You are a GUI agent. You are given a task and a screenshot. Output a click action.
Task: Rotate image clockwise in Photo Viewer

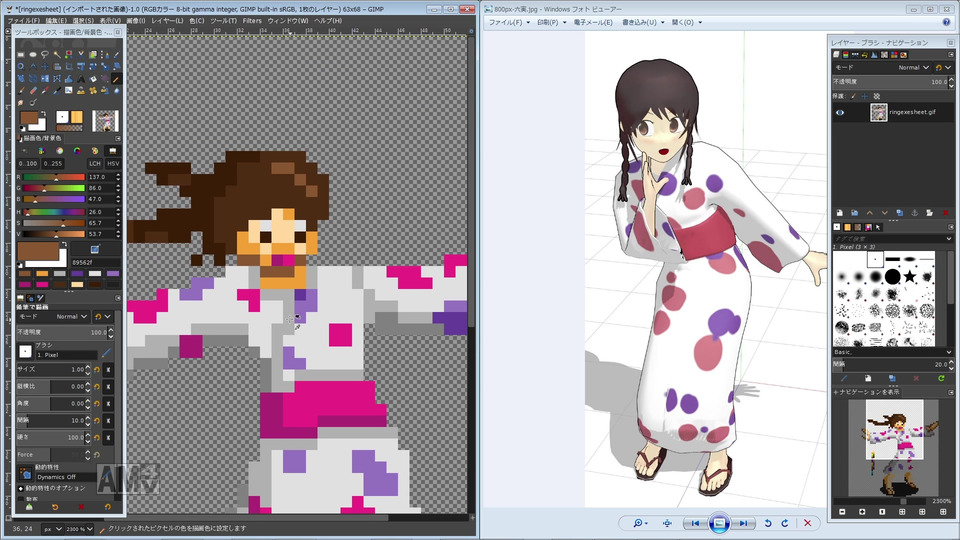click(x=785, y=523)
